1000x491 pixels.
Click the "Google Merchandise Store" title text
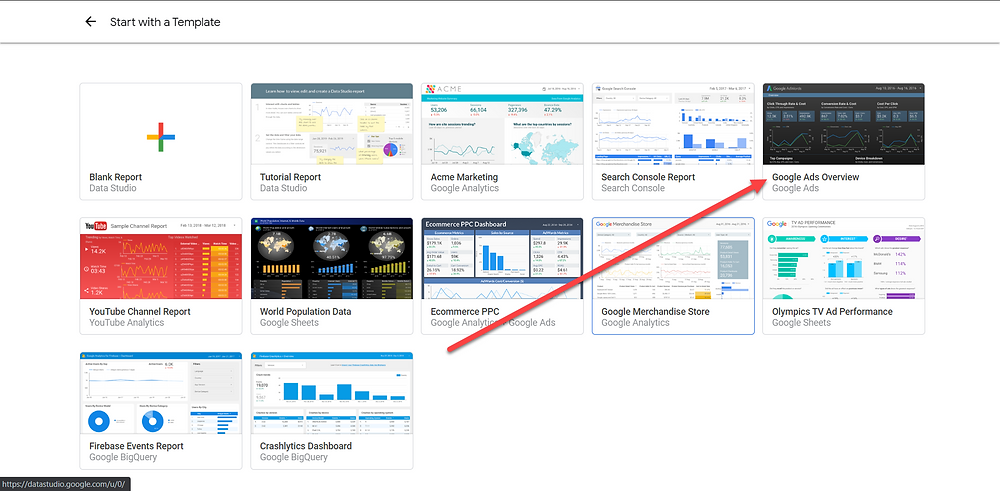pos(655,312)
